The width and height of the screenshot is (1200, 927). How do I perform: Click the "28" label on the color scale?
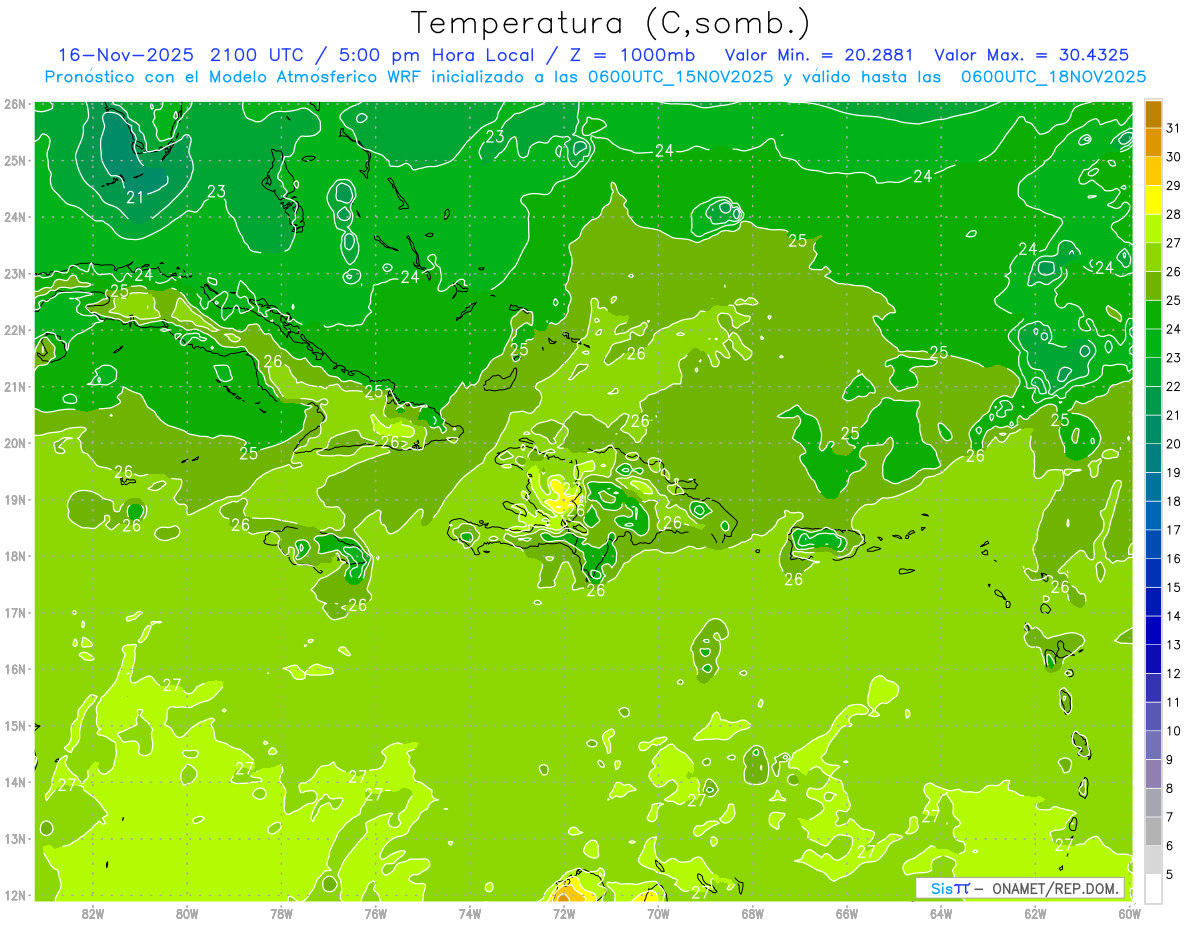click(x=1174, y=214)
